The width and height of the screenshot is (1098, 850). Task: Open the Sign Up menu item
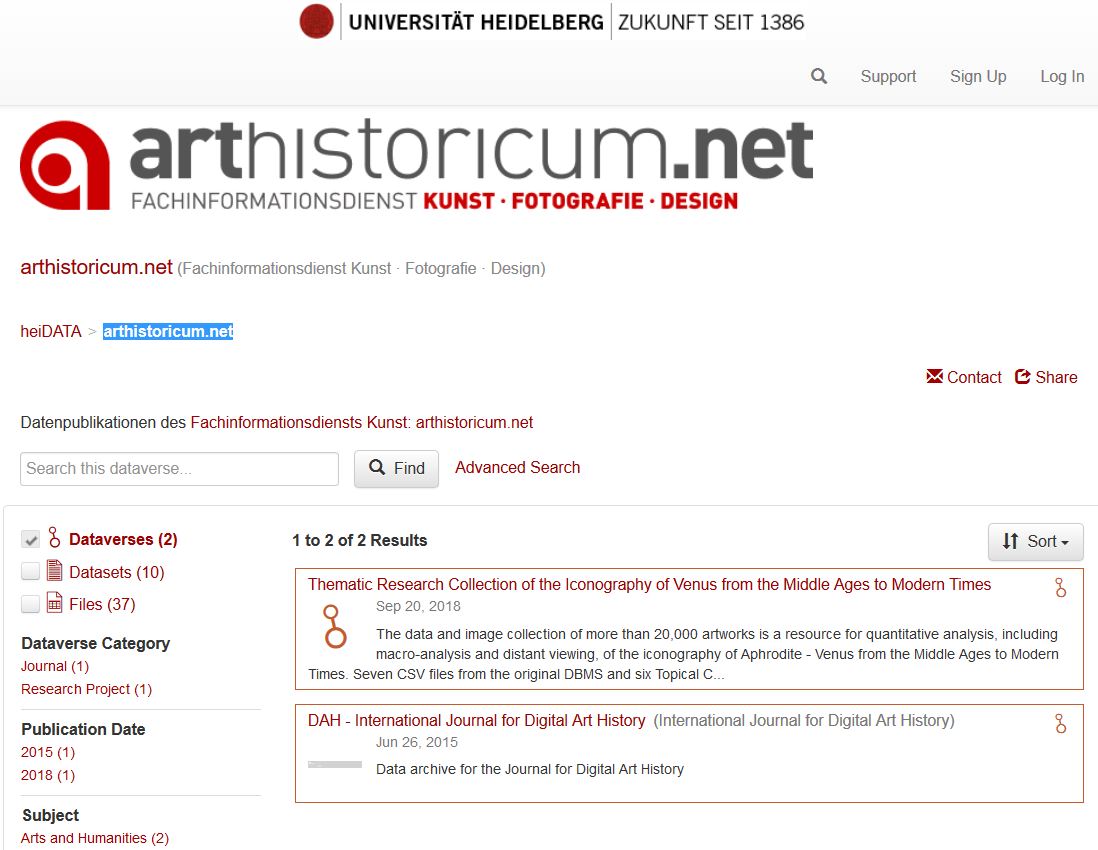click(x=978, y=76)
